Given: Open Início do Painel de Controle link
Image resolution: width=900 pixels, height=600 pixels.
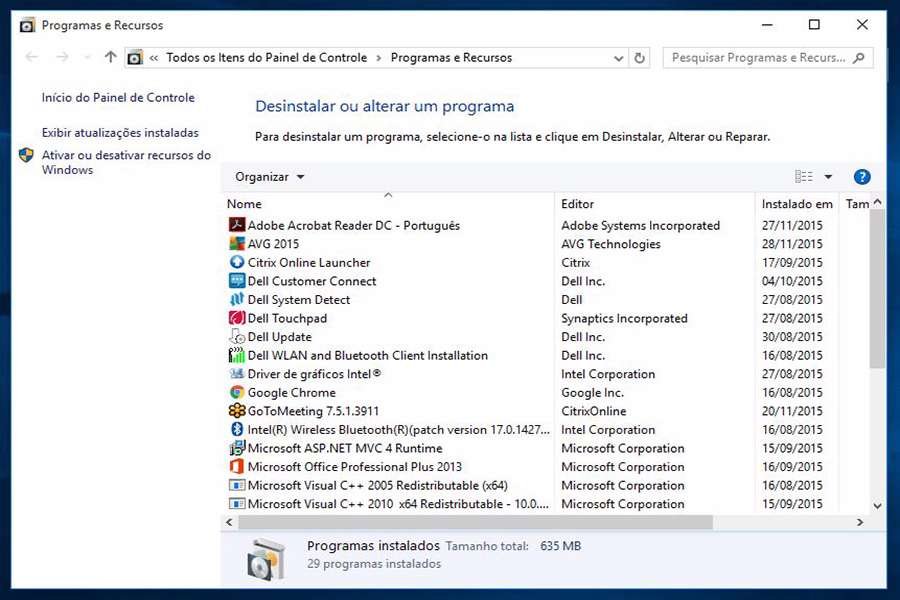Looking at the screenshot, I should coord(118,98).
